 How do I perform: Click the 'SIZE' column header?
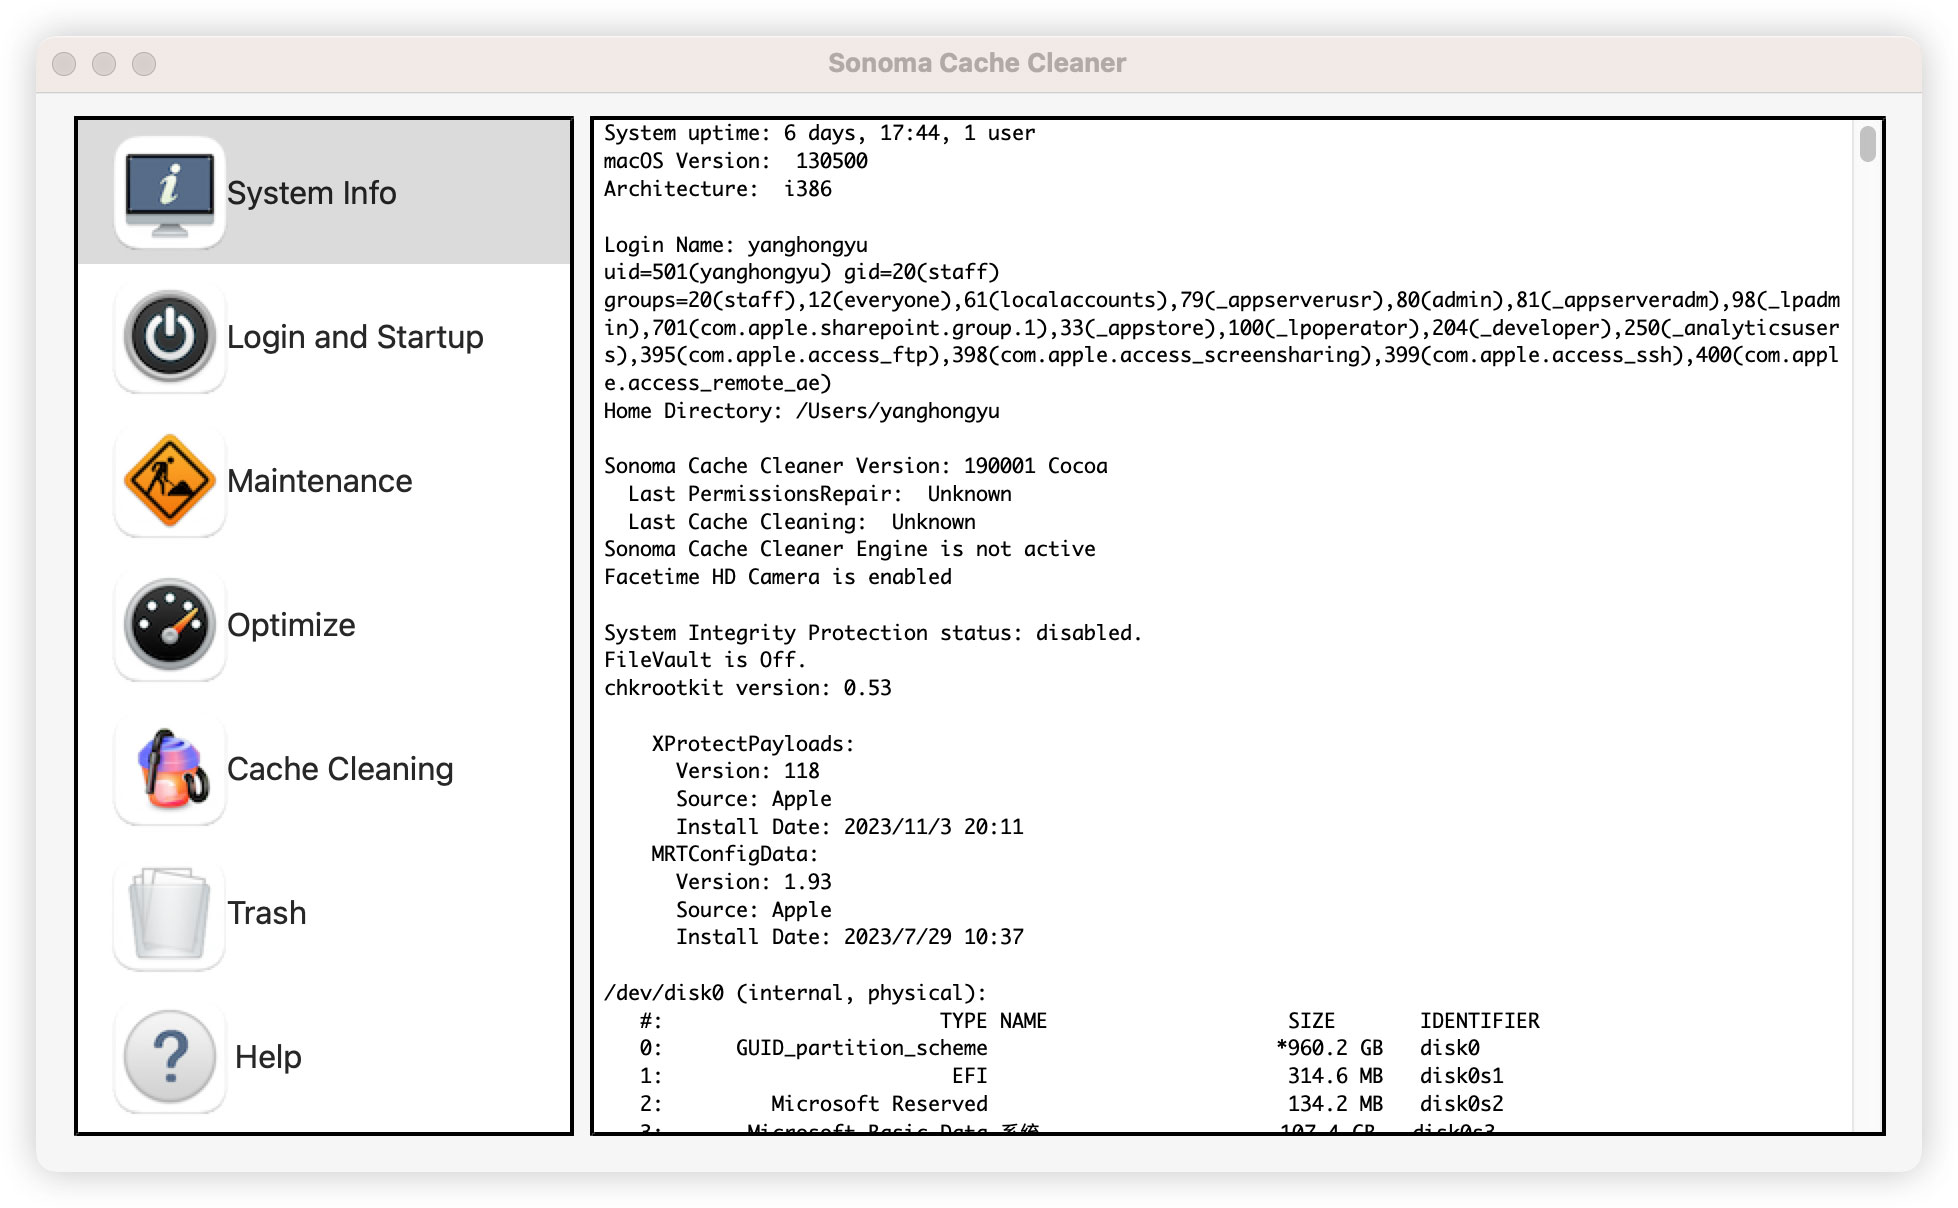pos(1312,1021)
